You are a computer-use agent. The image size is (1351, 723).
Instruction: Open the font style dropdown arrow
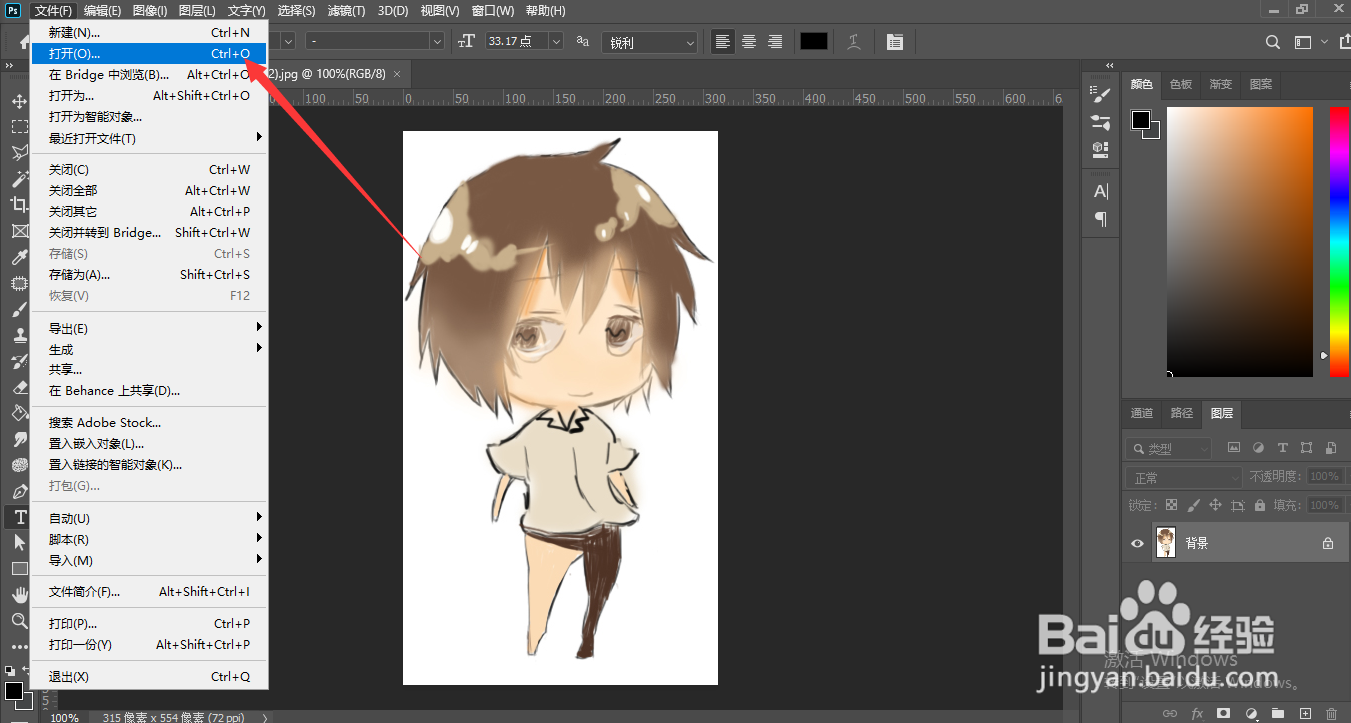tap(436, 42)
